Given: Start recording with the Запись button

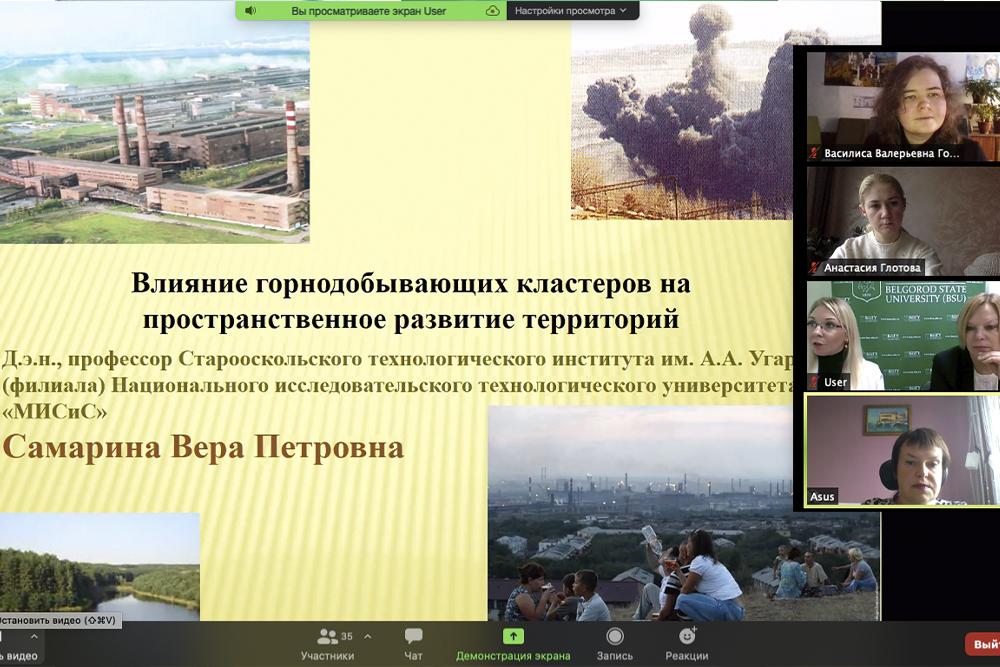Looking at the screenshot, I should pyautogui.click(x=614, y=643).
